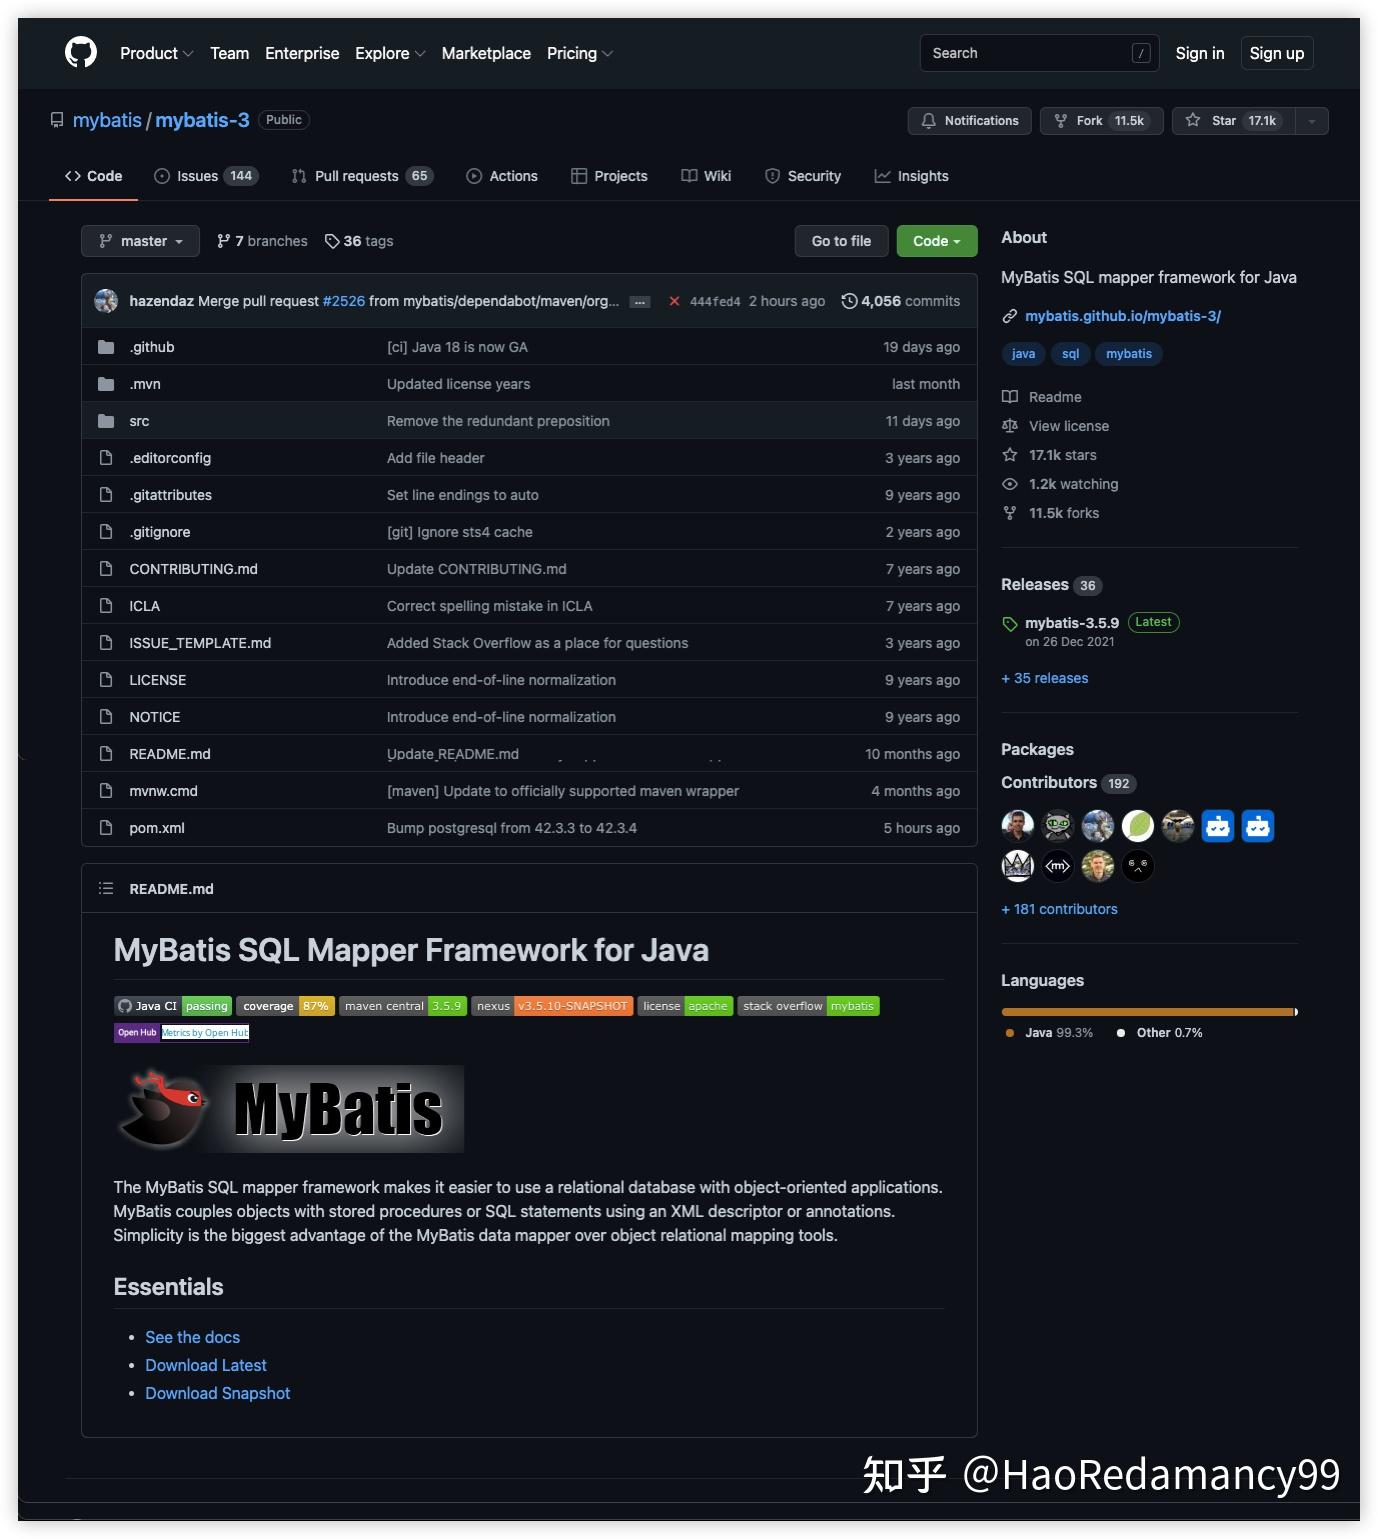Click the Fork icon in Fork button
The image size is (1378, 1539).
click(1060, 121)
